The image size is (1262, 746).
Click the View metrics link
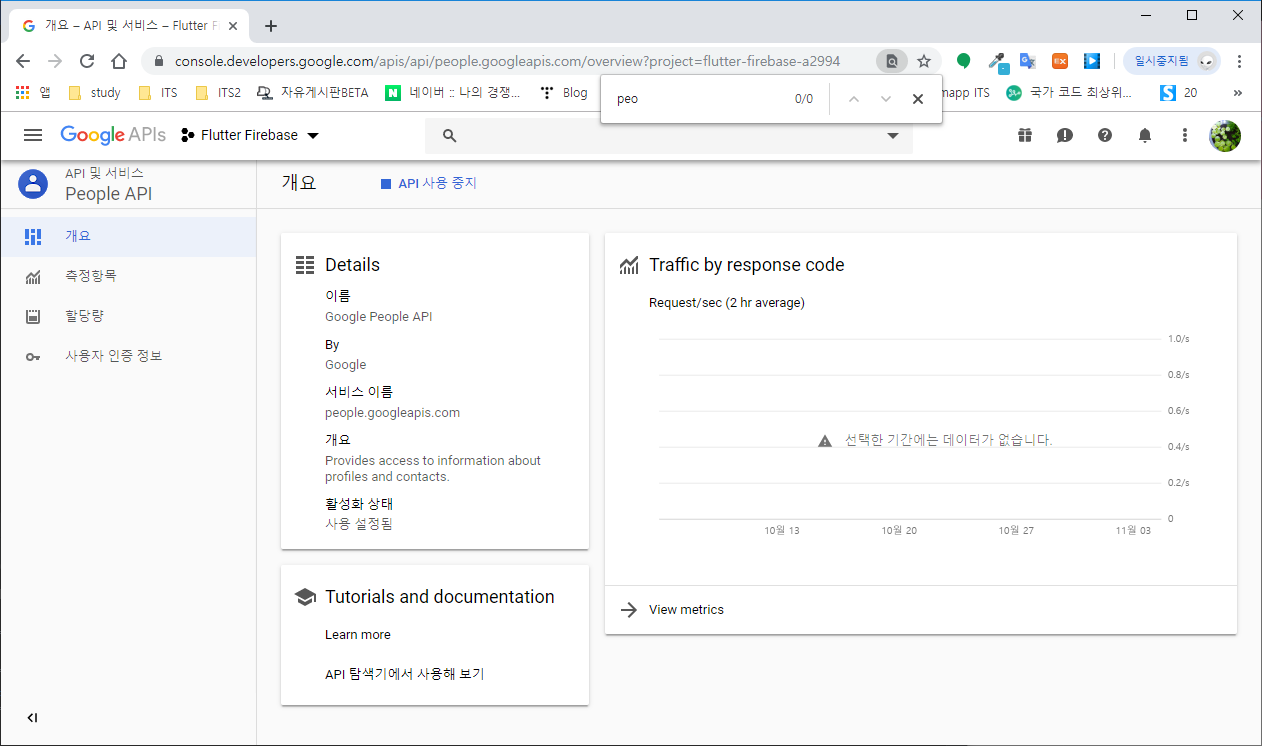tap(686, 610)
